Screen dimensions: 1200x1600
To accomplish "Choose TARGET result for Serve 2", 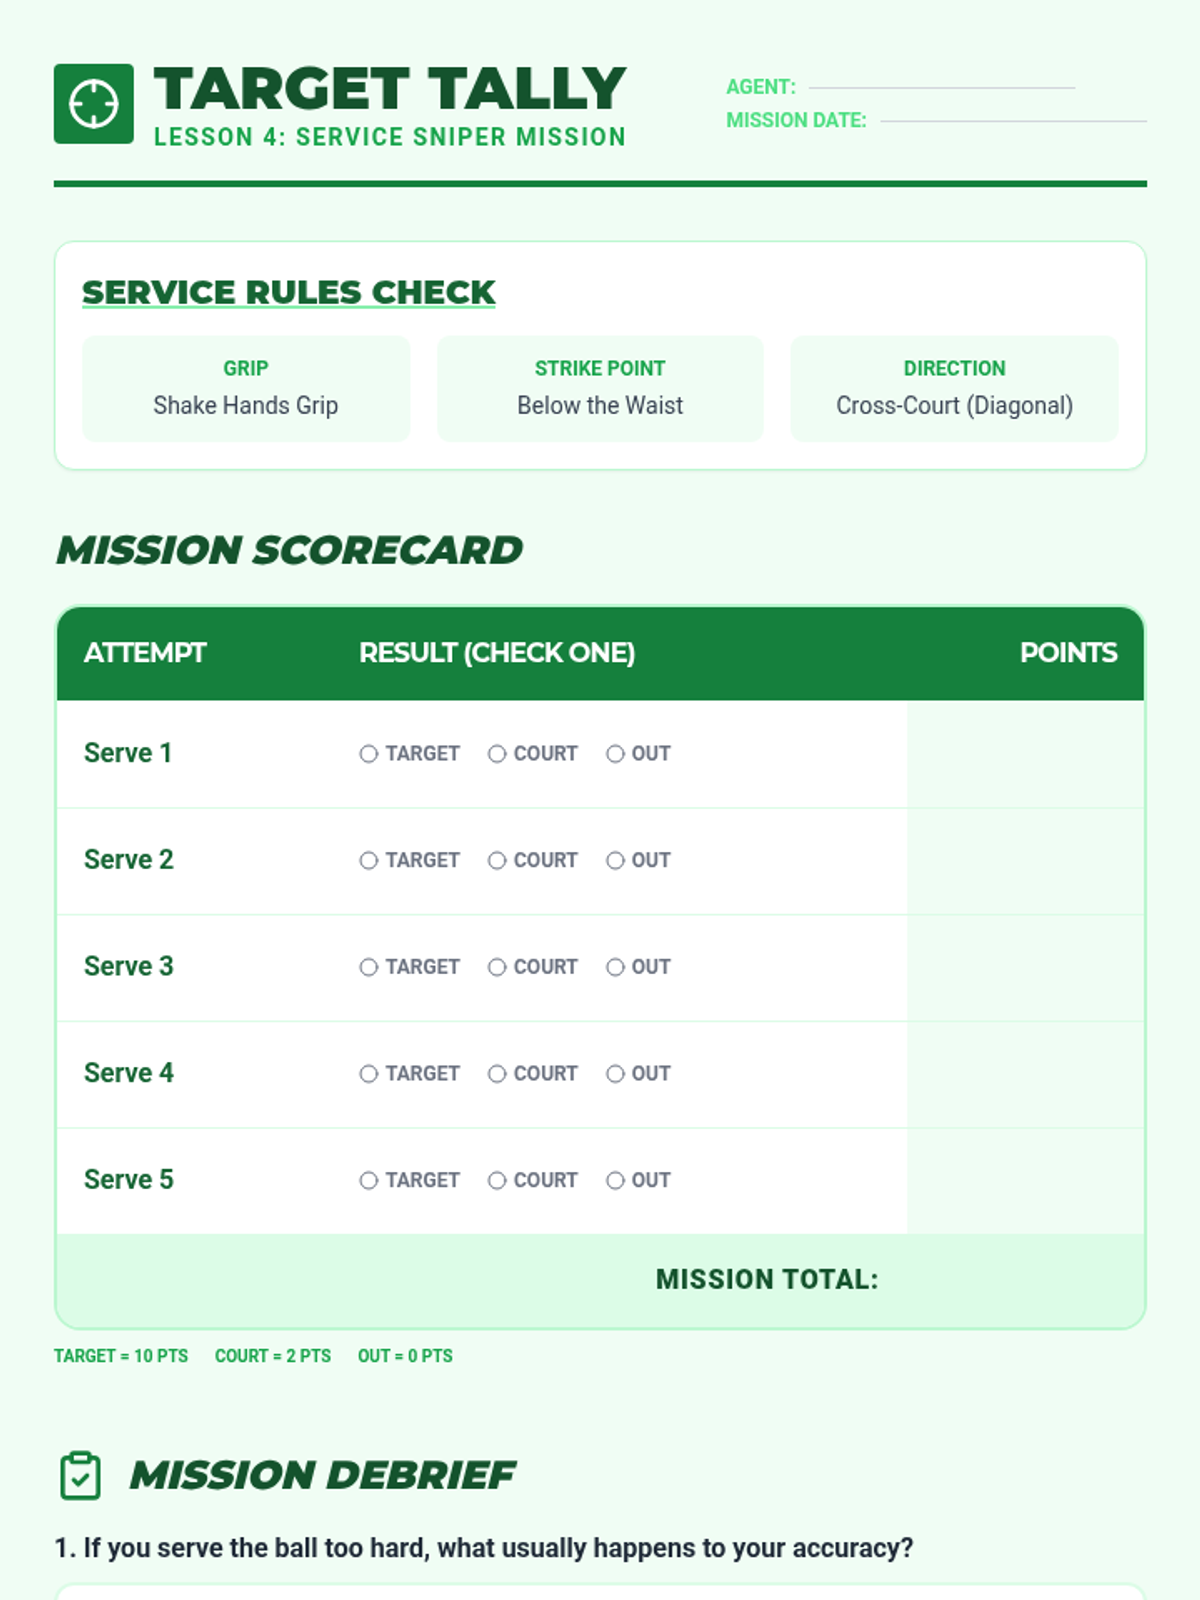I will (x=369, y=861).
